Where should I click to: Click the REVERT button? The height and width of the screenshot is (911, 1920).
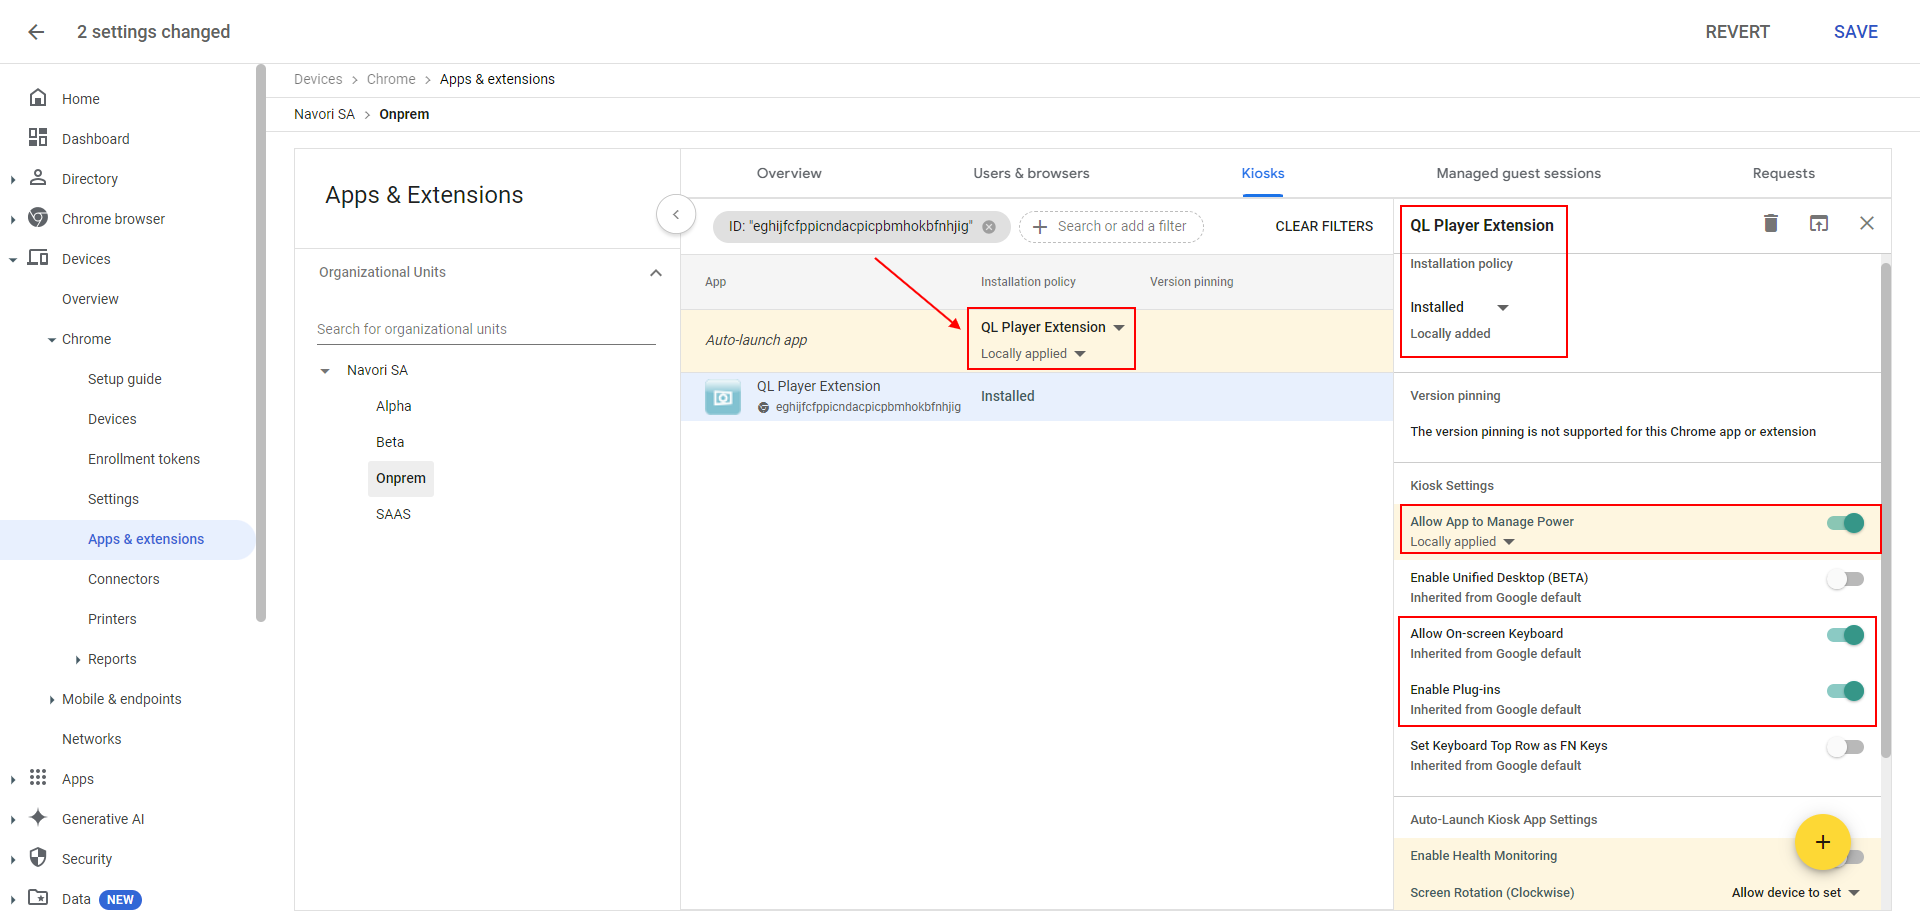[x=1737, y=32]
